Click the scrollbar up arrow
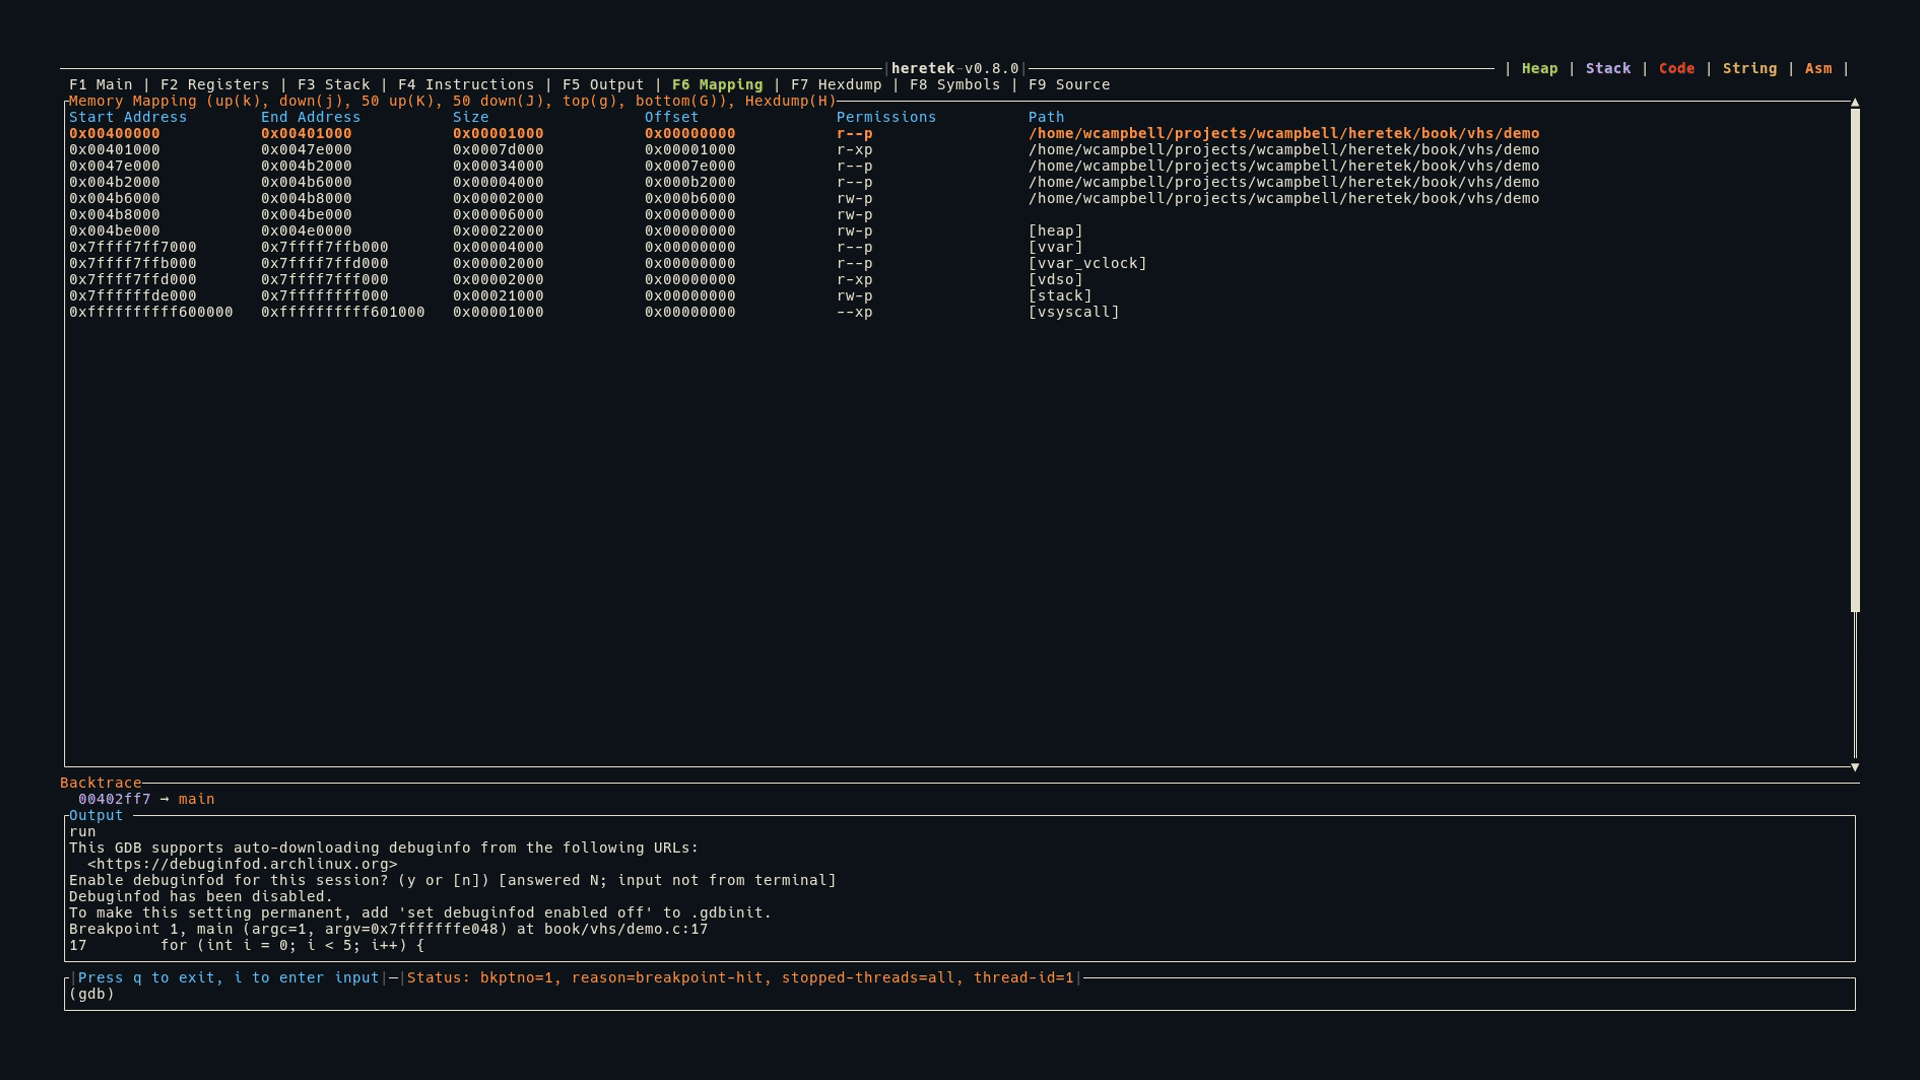 pos(1855,102)
